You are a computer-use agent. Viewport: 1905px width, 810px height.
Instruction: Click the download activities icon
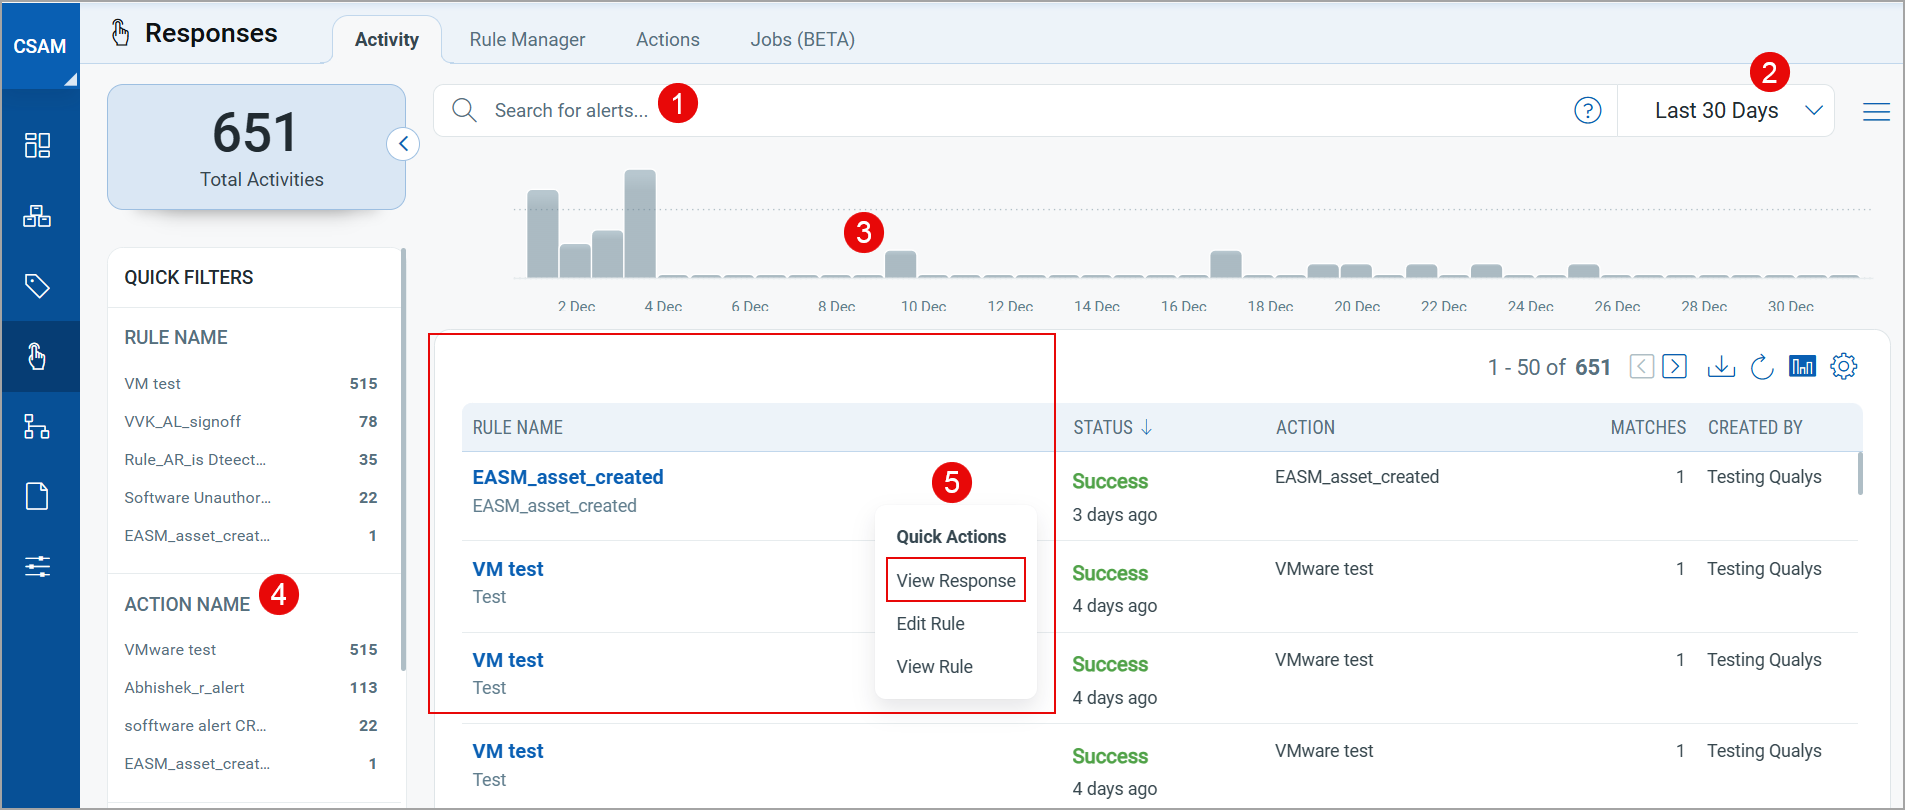click(1721, 367)
